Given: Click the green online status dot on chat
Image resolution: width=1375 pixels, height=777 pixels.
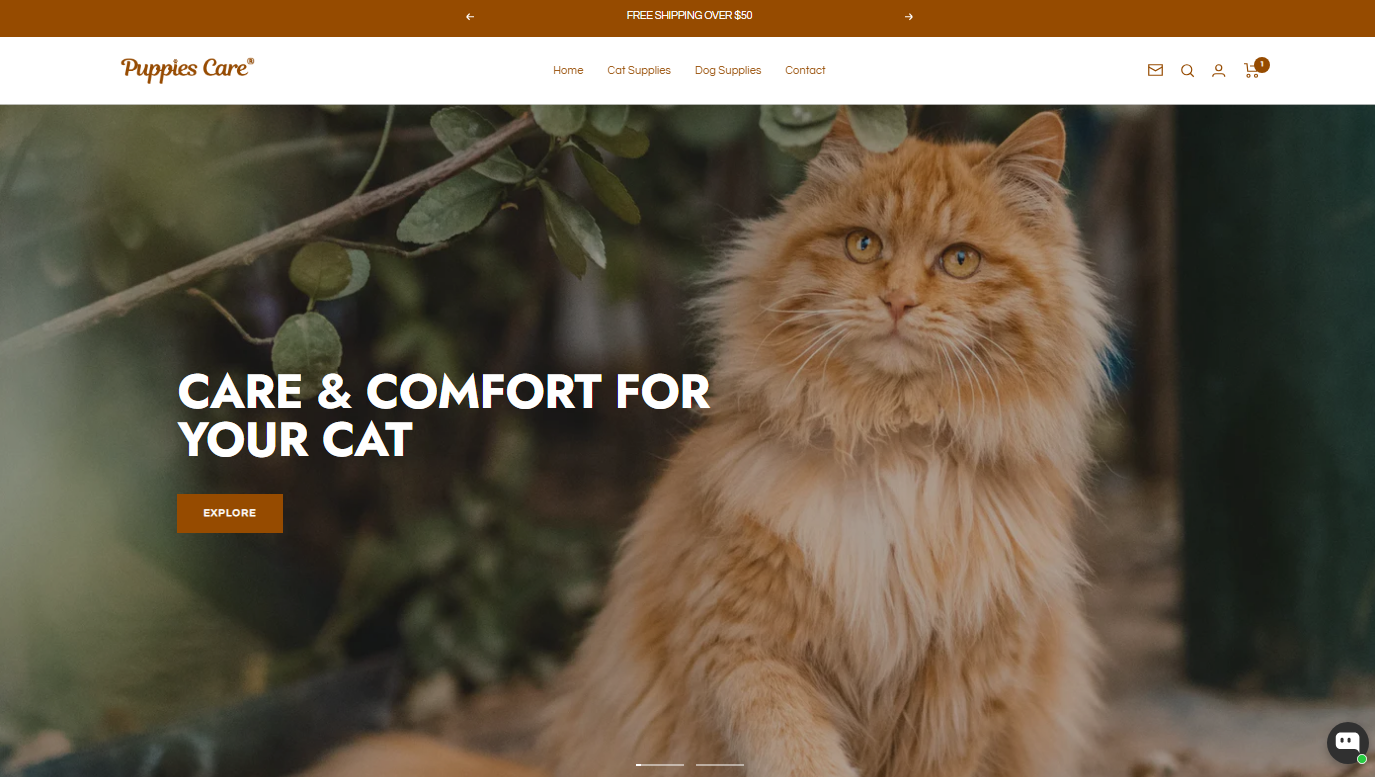Looking at the screenshot, I should pyautogui.click(x=1362, y=759).
